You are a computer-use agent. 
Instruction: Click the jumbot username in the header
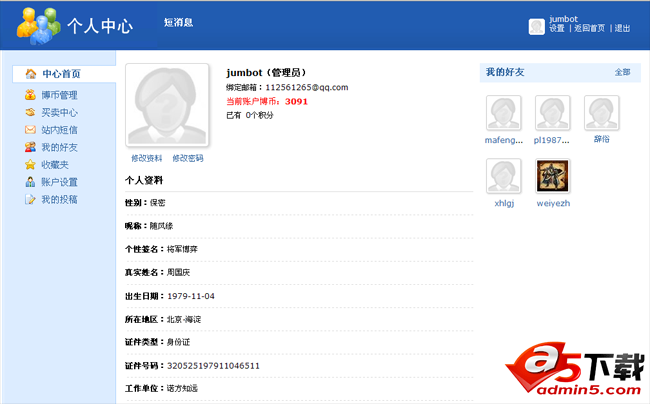pyautogui.click(x=563, y=19)
